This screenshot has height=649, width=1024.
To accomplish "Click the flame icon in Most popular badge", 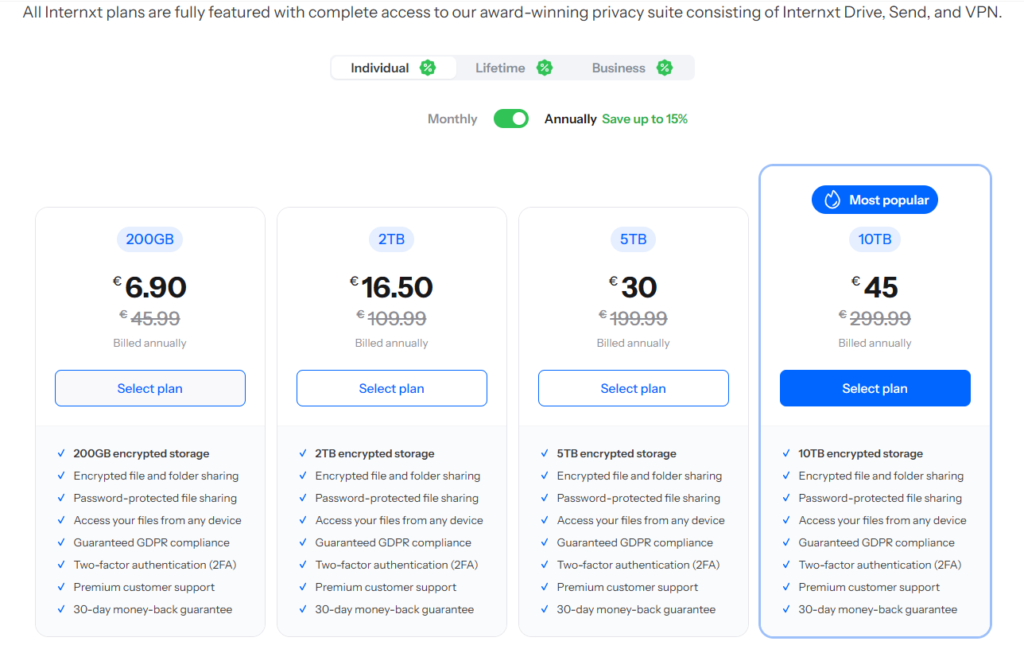I will tap(832, 200).
